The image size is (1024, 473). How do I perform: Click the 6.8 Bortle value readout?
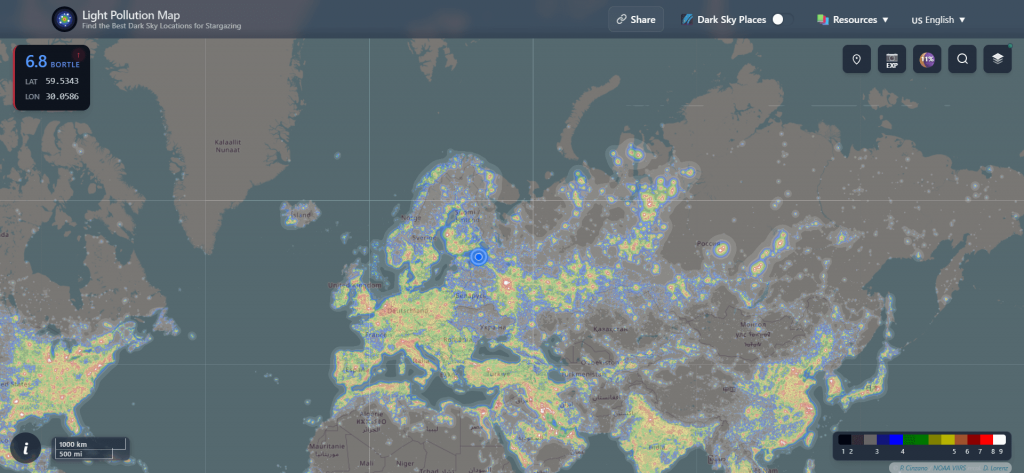click(x=36, y=62)
